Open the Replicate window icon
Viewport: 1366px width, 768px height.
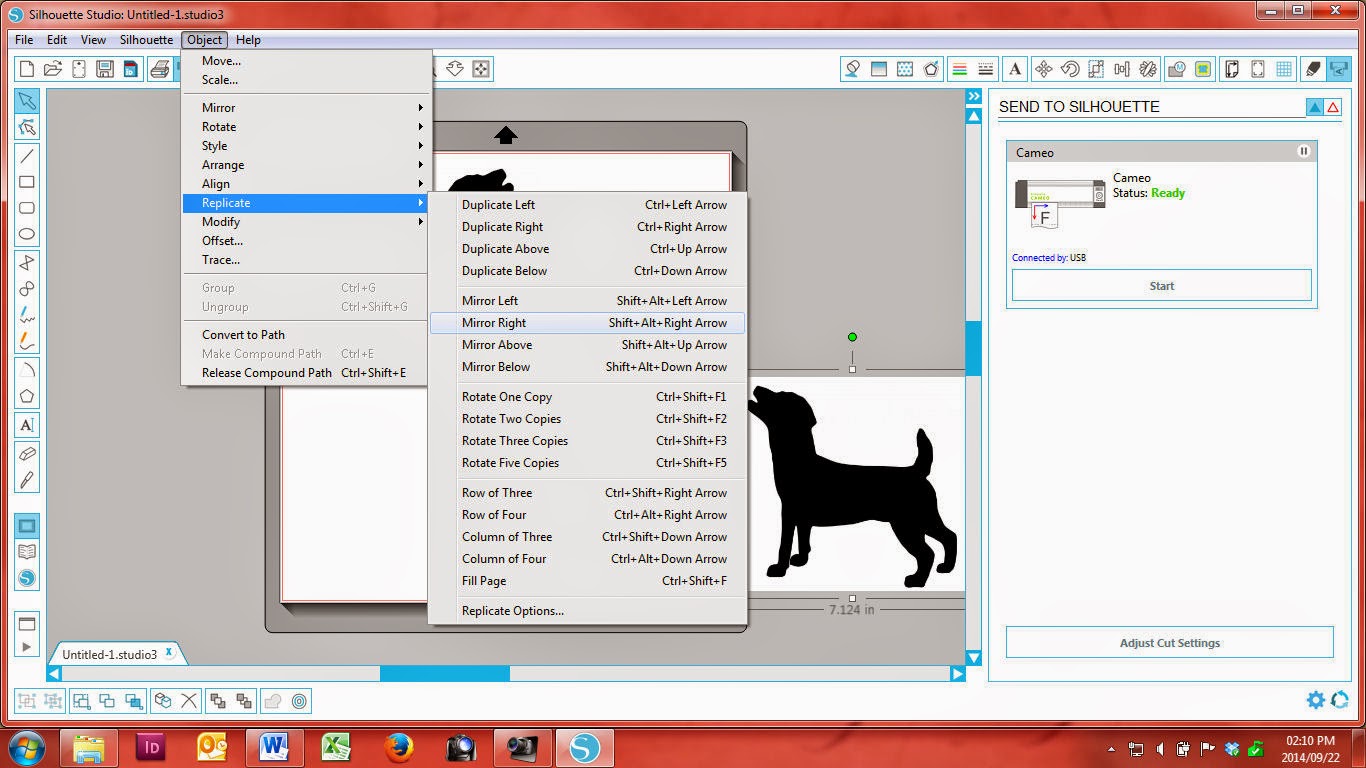[1148, 69]
